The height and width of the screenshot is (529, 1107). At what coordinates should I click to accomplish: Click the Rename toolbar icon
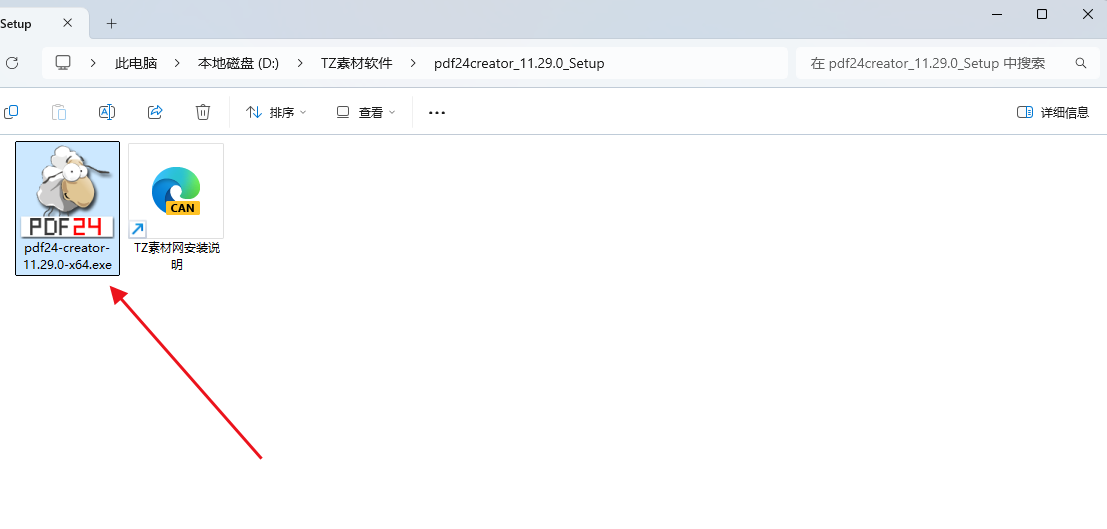(107, 112)
